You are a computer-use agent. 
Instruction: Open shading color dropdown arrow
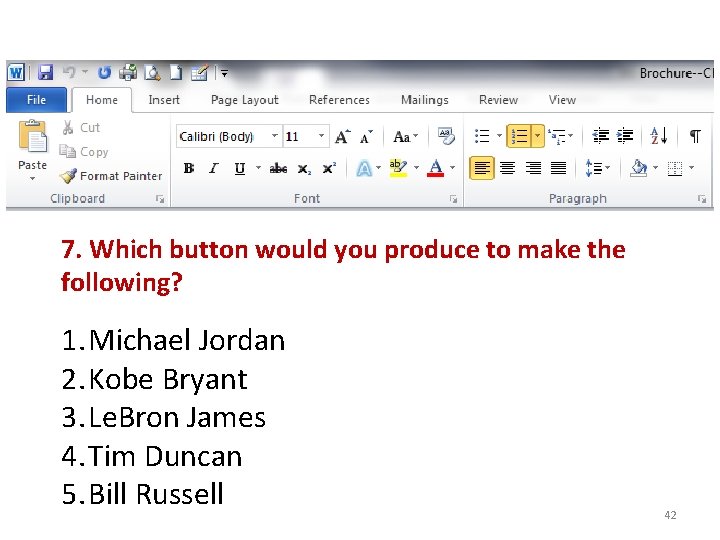655,168
